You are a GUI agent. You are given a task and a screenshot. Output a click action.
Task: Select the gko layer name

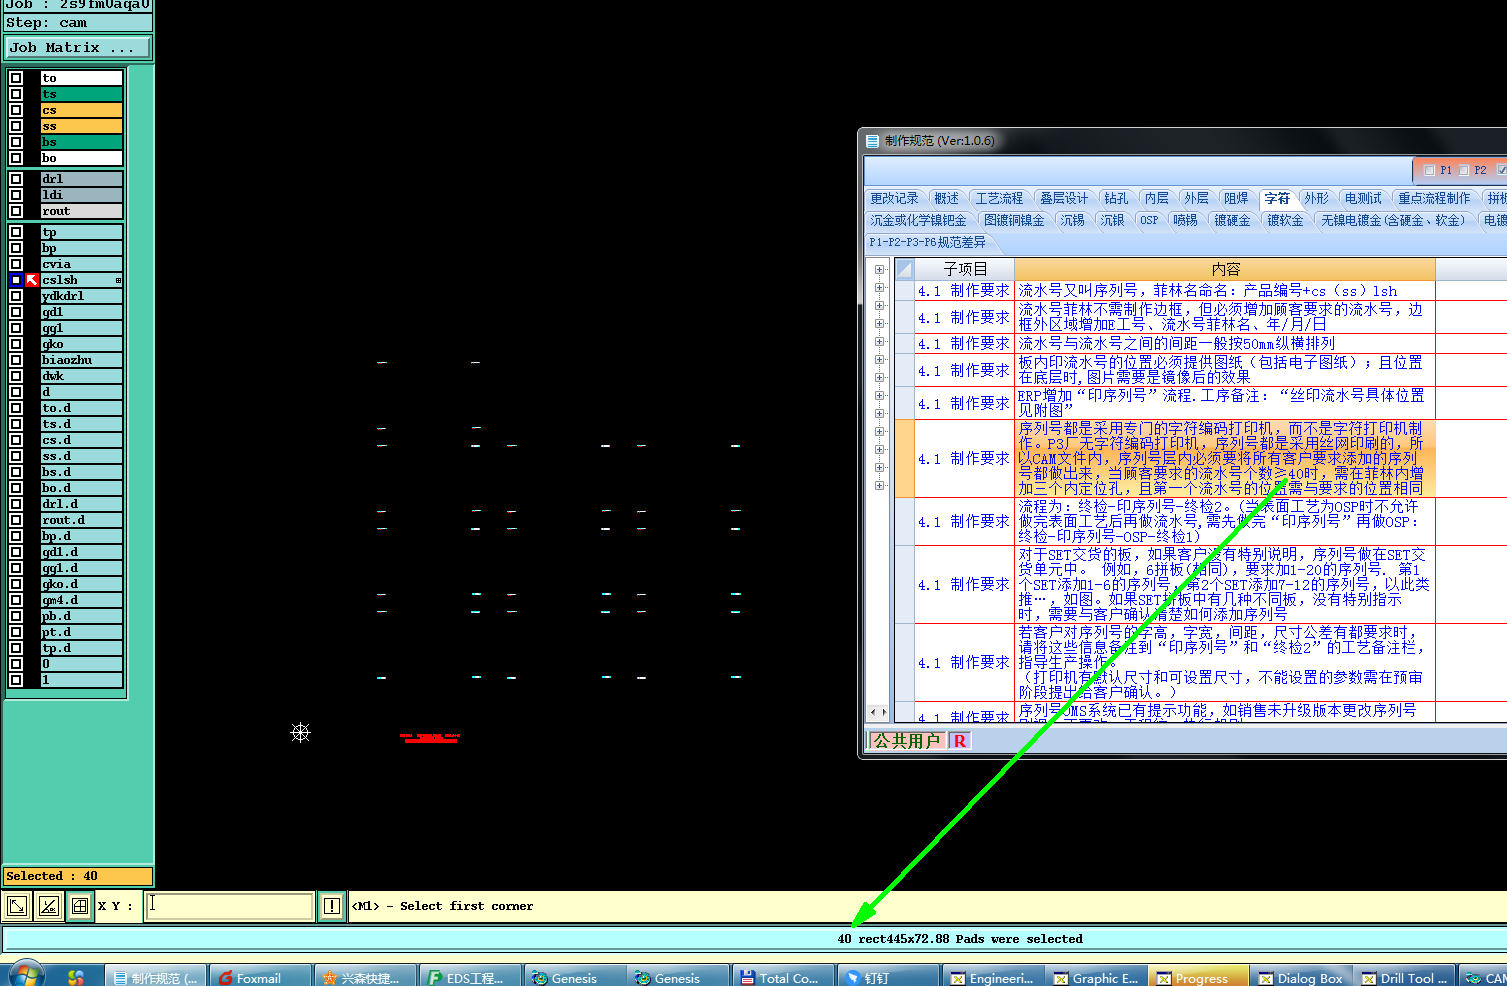81,344
